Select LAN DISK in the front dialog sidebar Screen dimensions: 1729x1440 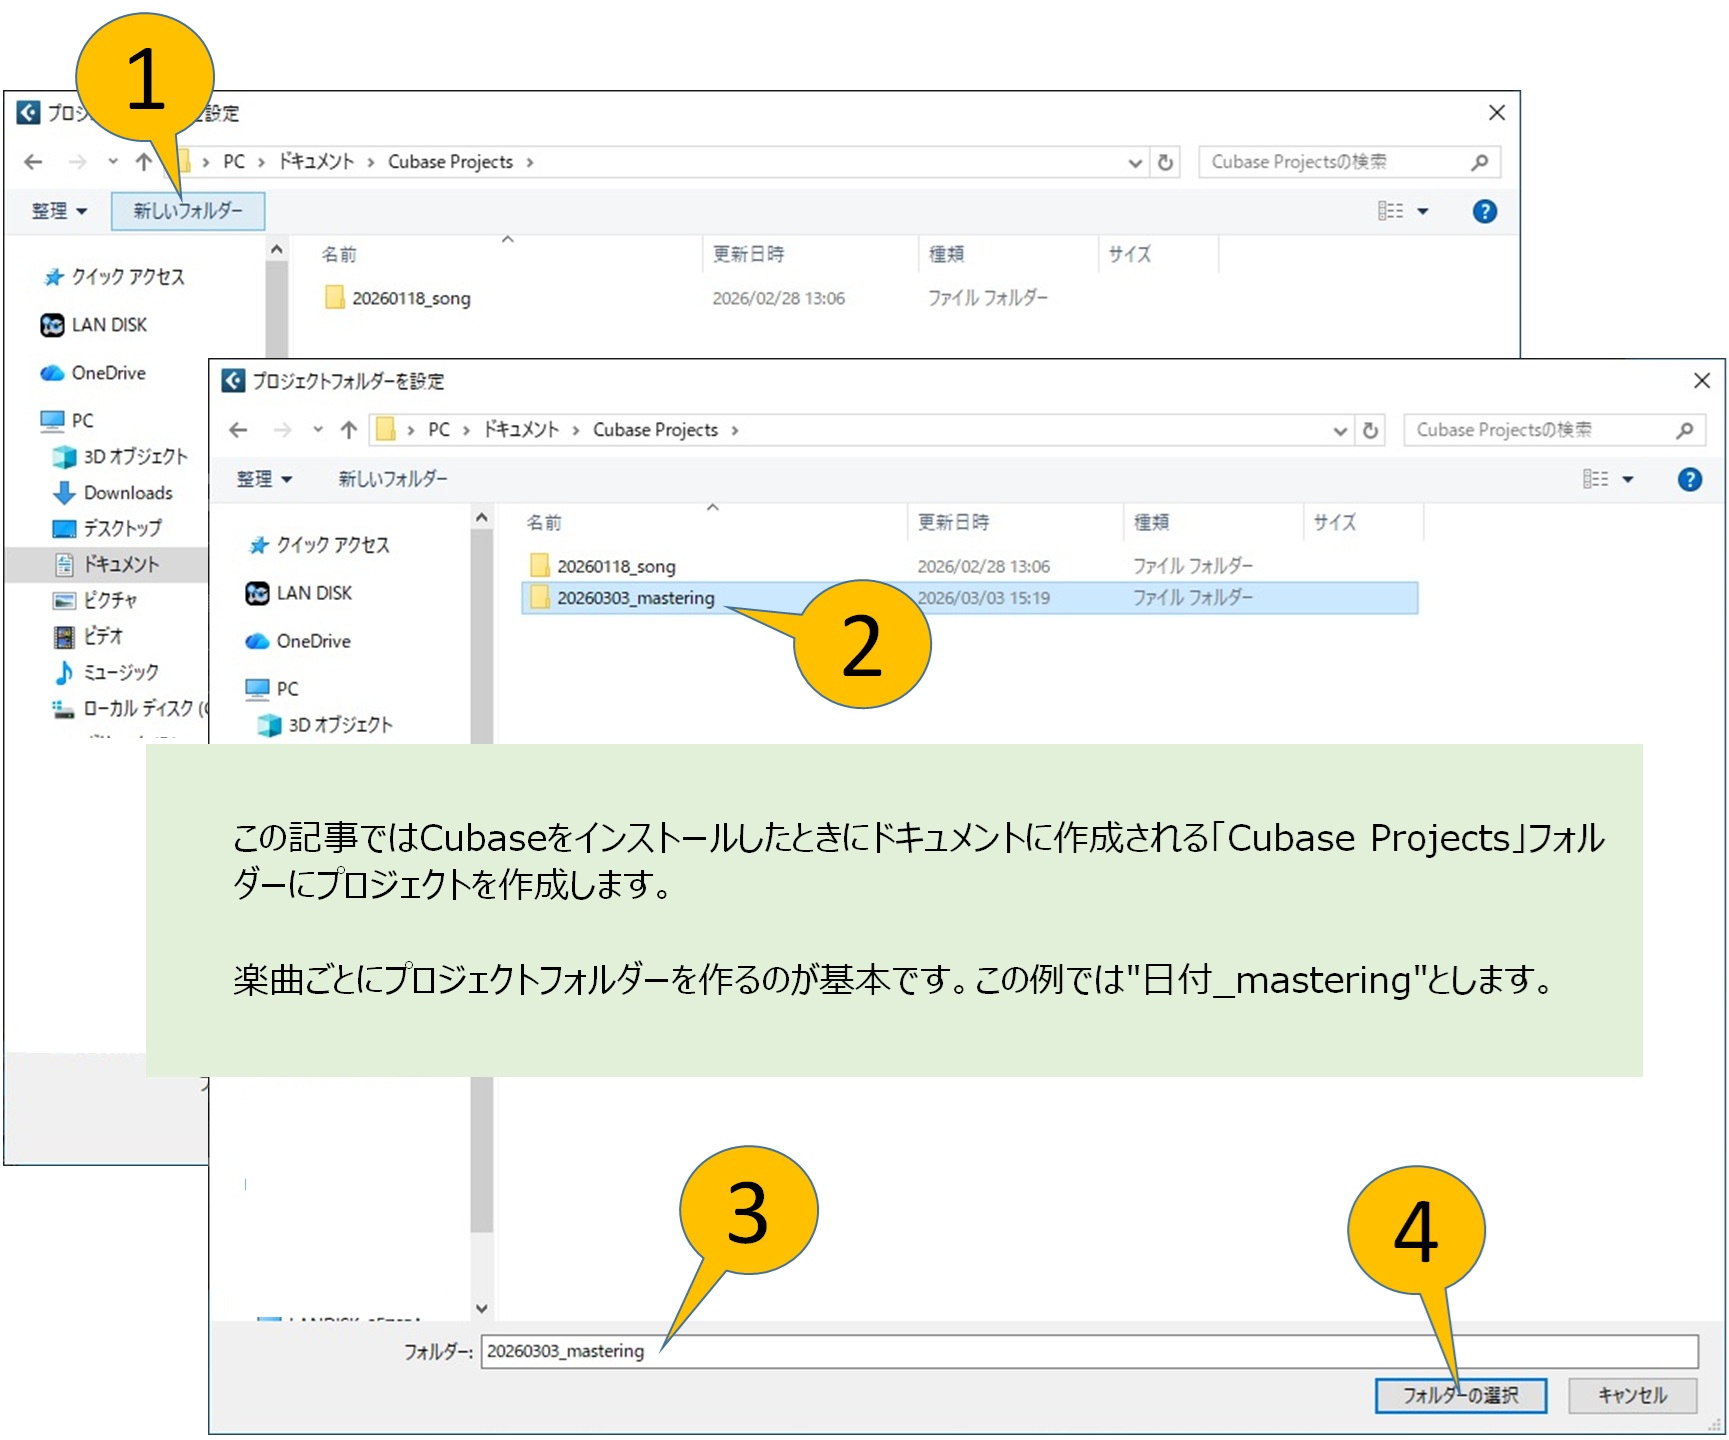tap(313, 593)
